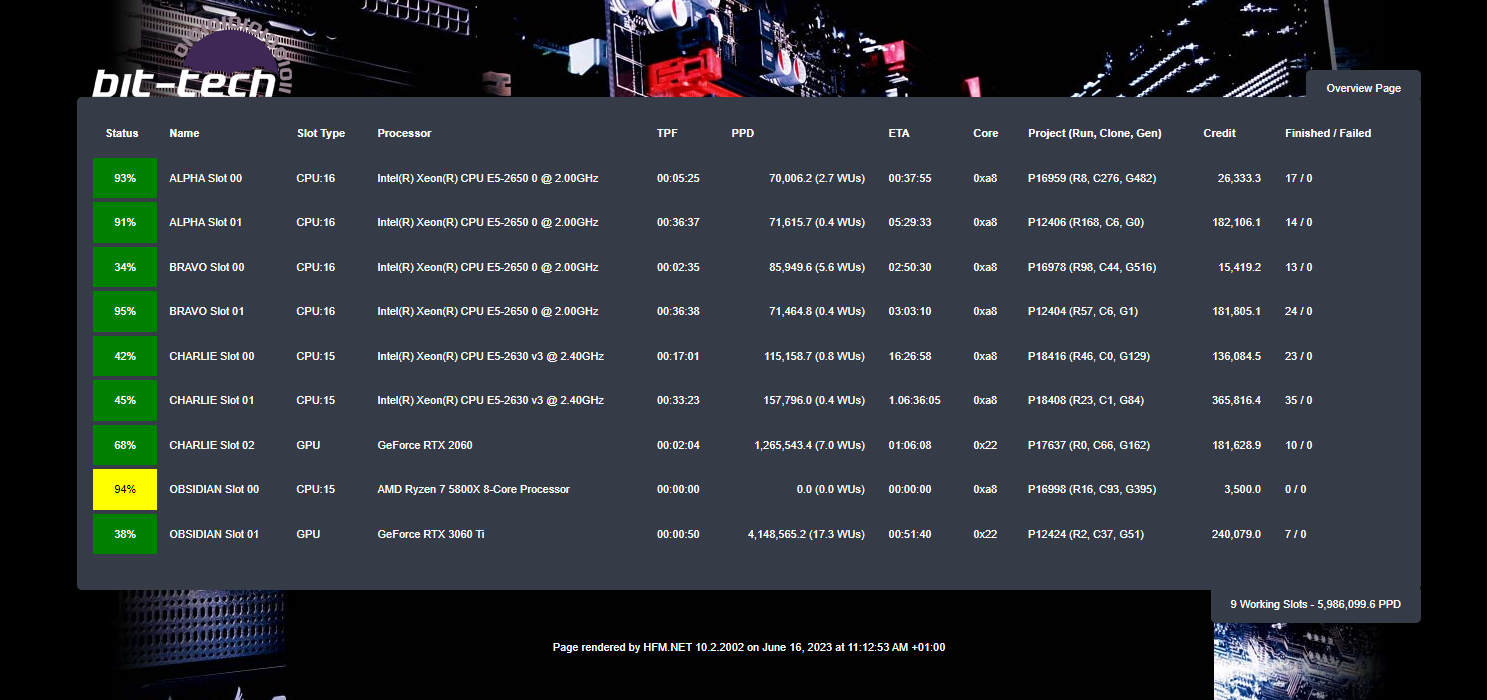Click the 35 / 0 finished count
Image resolution: width=1487 pixels, height=700 pixels.
(1299, 400)
